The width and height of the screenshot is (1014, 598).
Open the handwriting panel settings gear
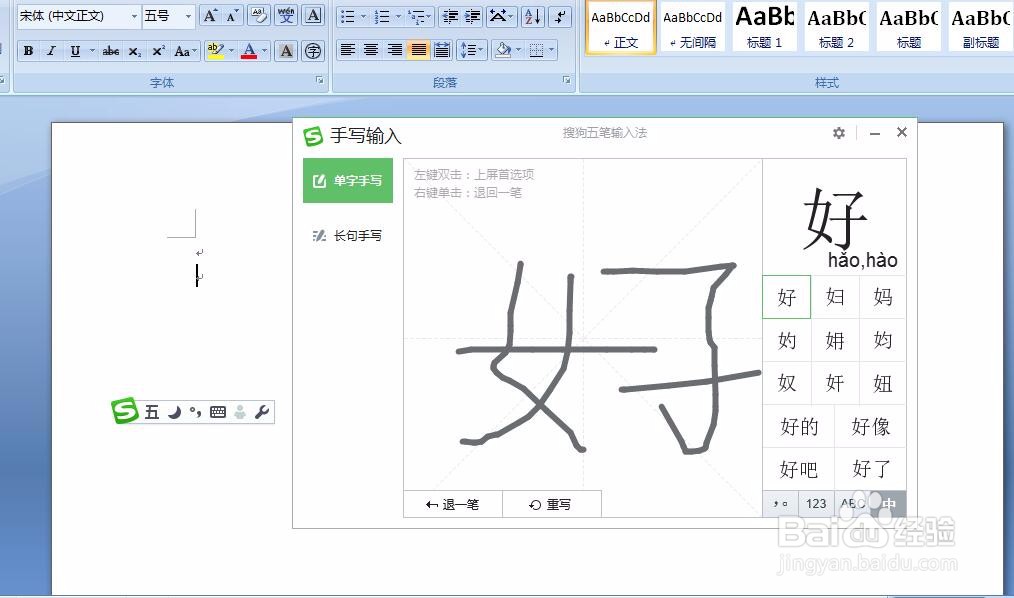tap(839, 133)
